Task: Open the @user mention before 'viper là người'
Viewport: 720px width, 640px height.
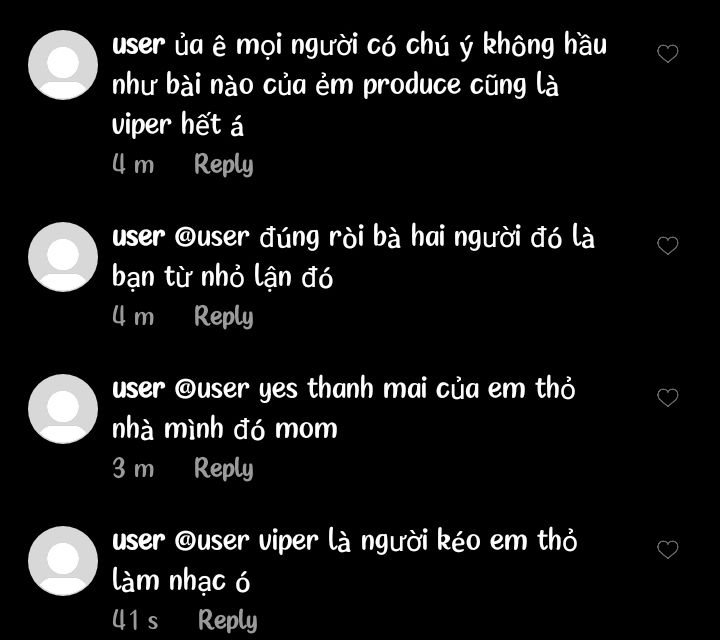Action: [212, 541]
